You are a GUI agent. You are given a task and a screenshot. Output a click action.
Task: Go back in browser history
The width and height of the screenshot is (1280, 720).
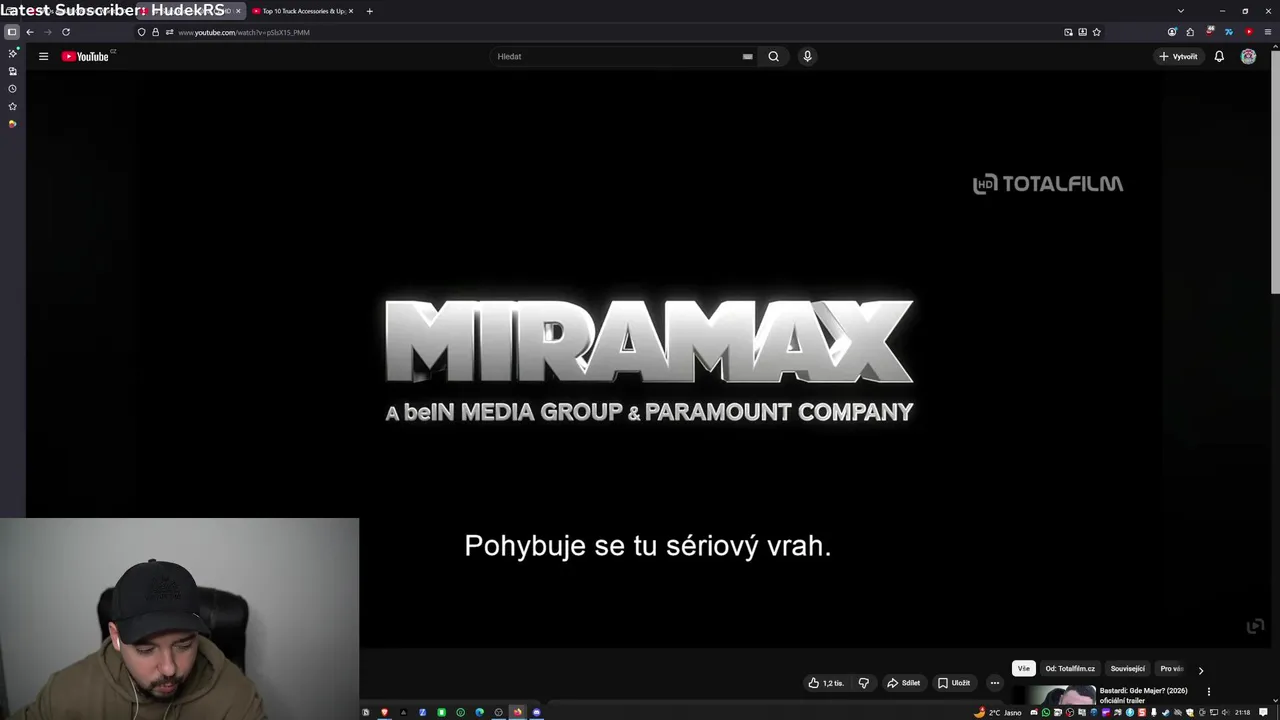[x=30, y=32]
